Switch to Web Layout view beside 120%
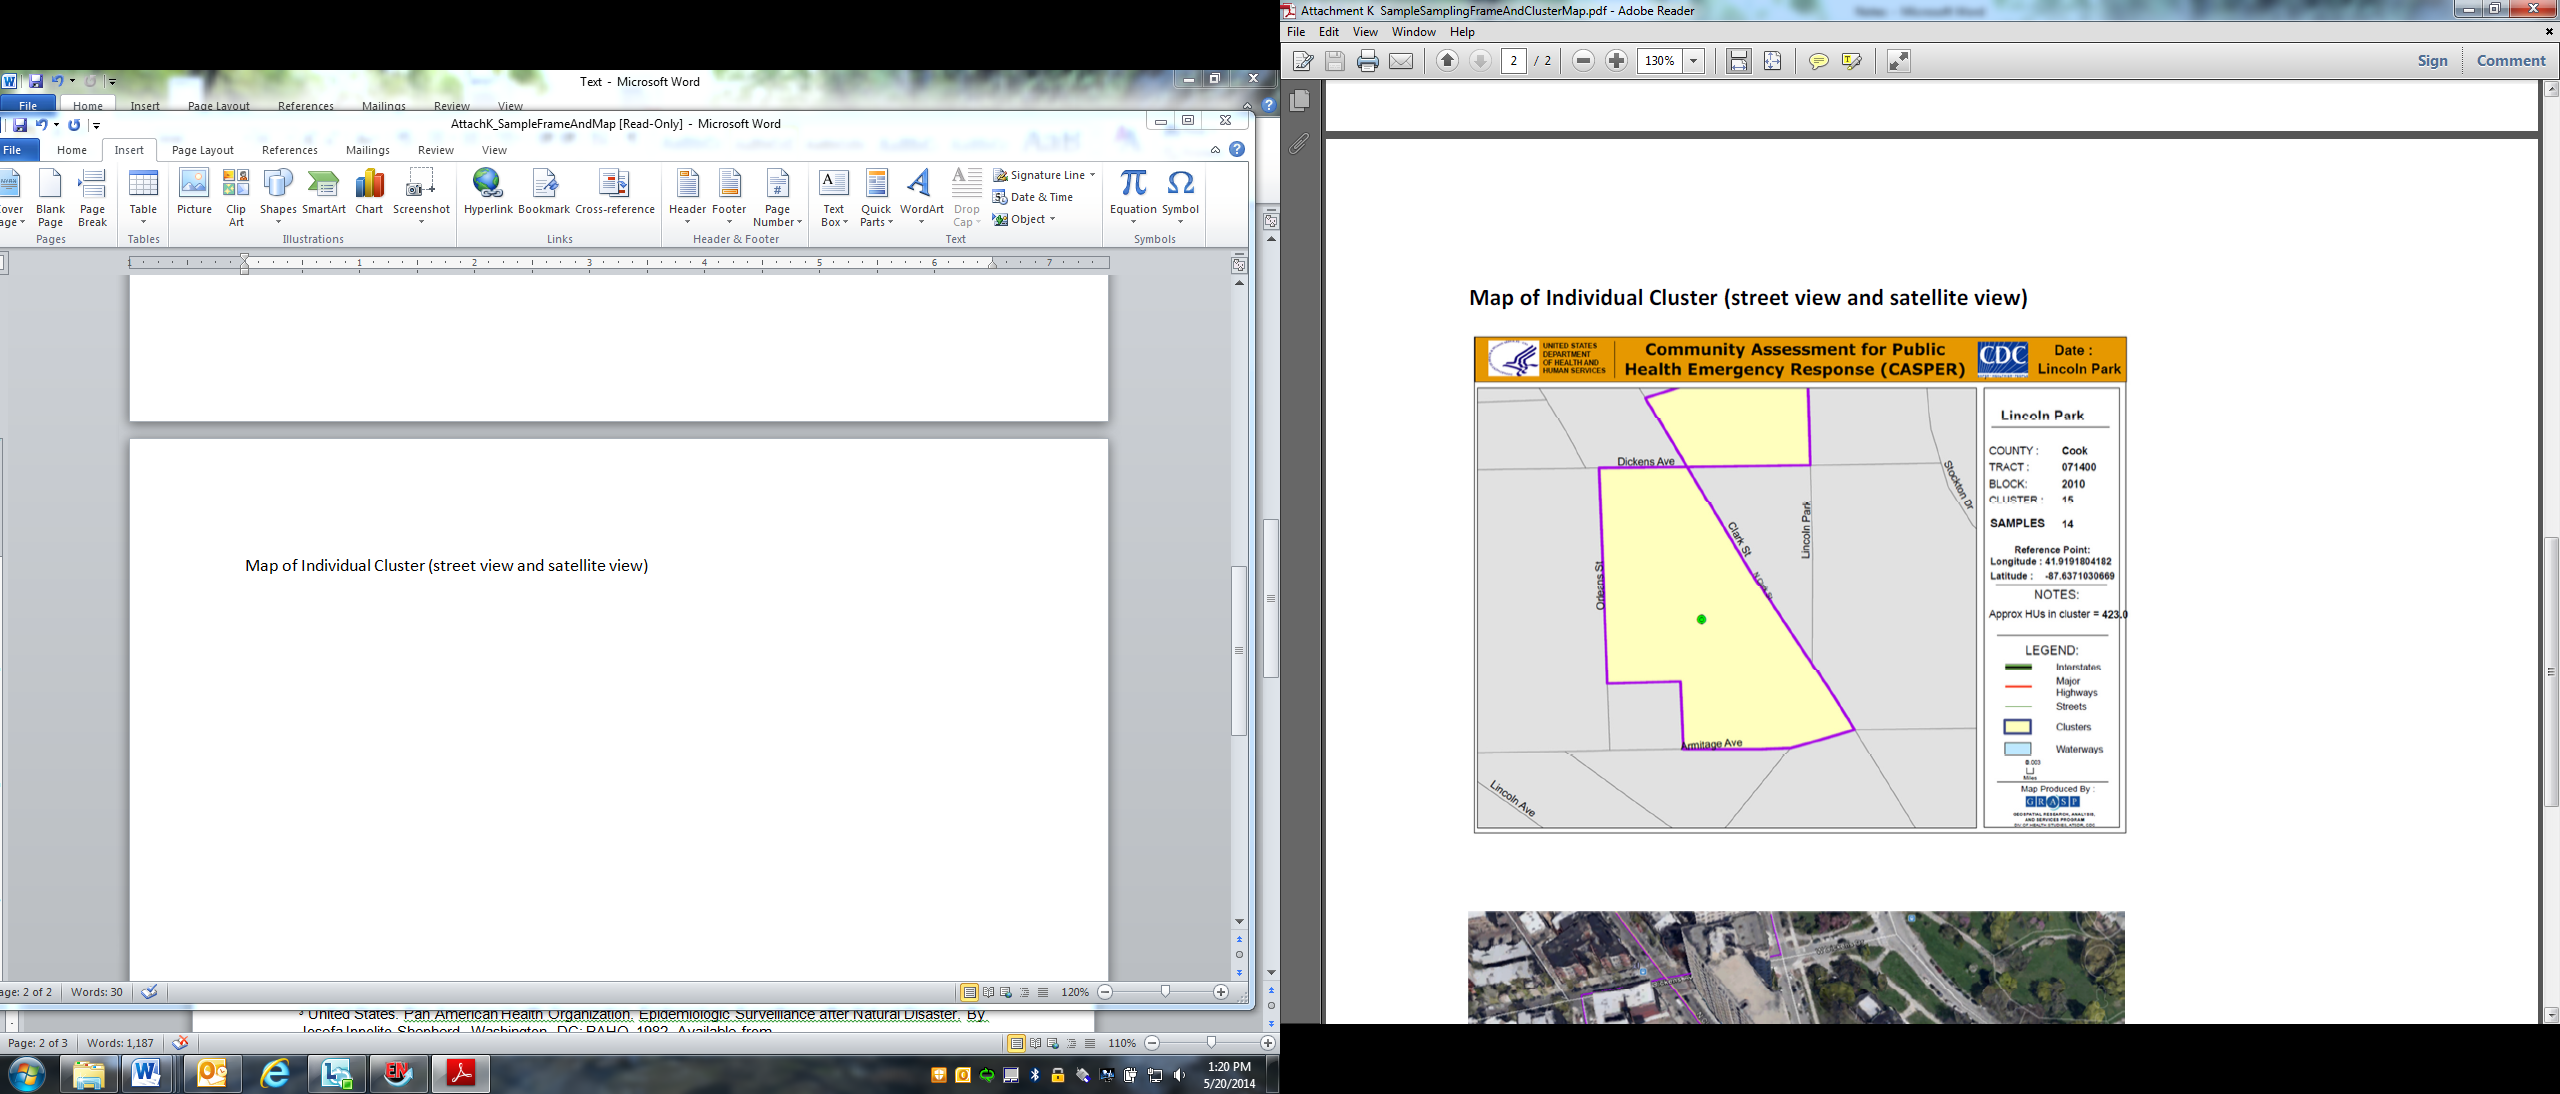Image resolution: width=2560 pixels, height=1094 pixels. (1006, 992)
